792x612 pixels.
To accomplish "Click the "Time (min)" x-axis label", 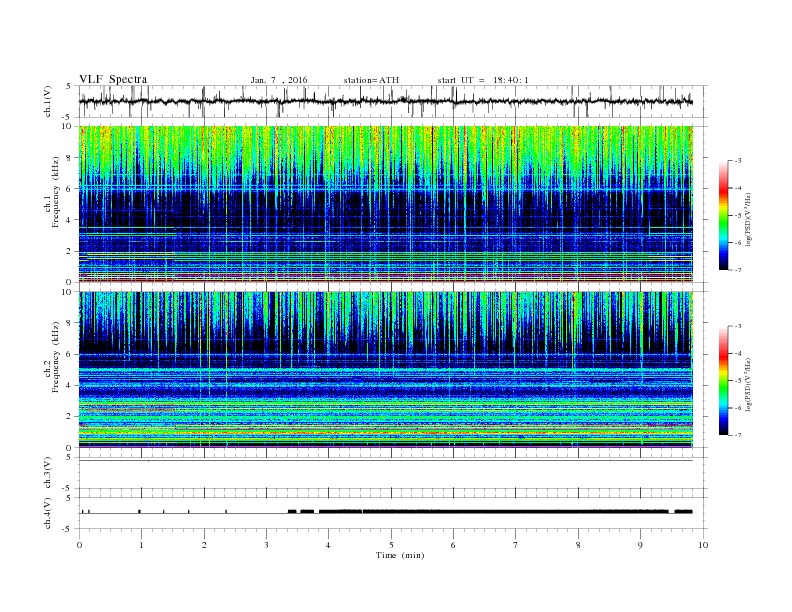I will (x=400, y=555).
